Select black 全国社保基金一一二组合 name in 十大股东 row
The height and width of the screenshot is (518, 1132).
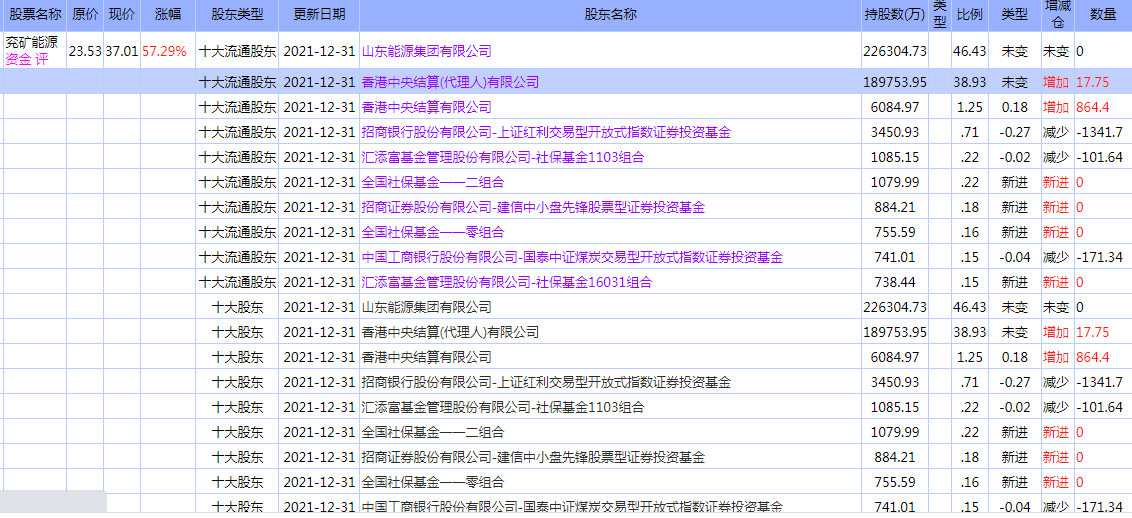pyautogui.click(x=432, y=433)
